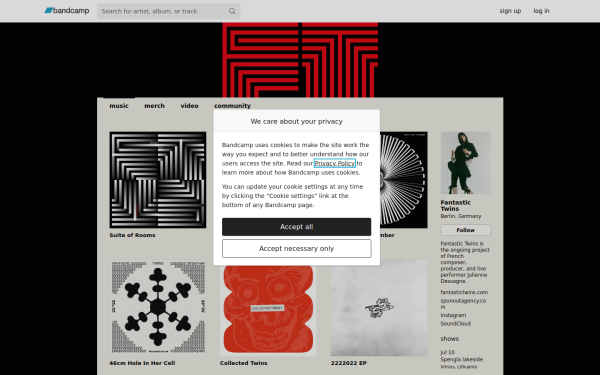Click the Jul 10 show date
600x375 pixels.
point(447,352)
